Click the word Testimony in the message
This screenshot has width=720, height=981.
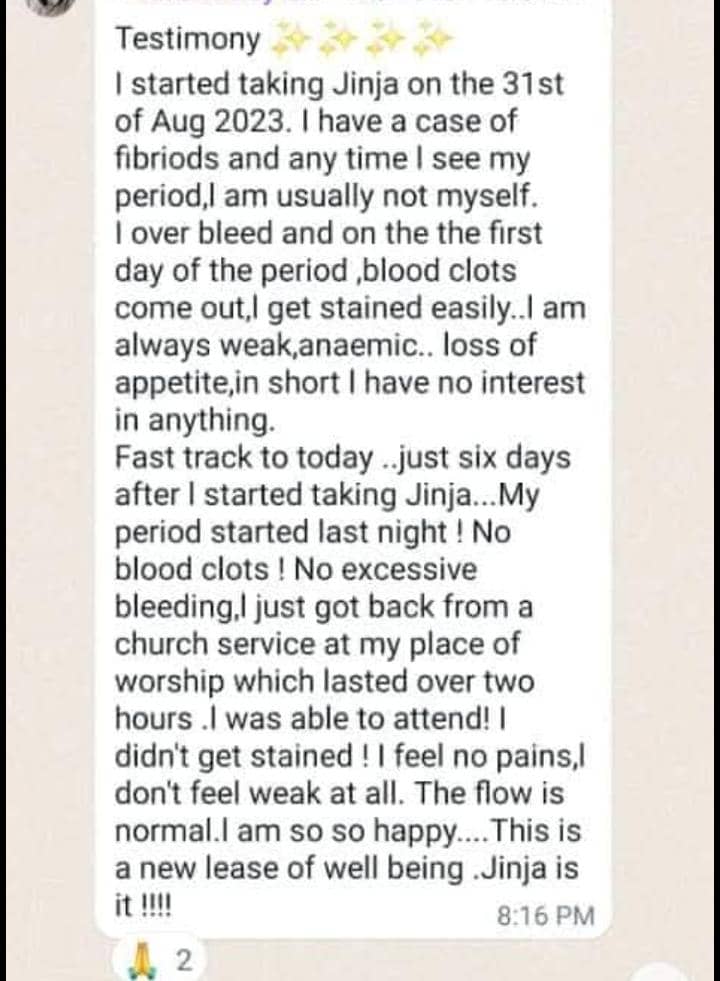tap(189, 39)
